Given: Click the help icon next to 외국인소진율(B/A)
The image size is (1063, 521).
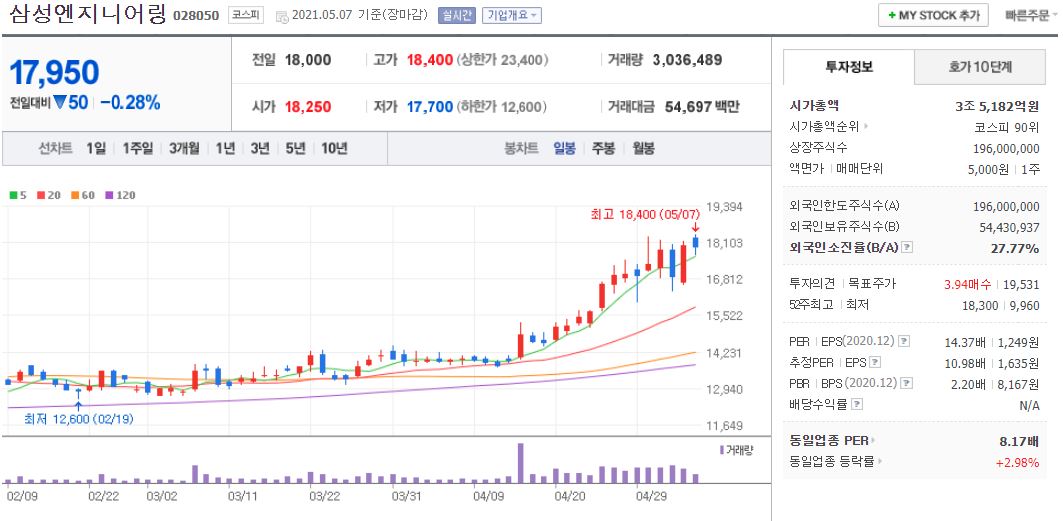Looking at the screenshot, I should [908, 248].
